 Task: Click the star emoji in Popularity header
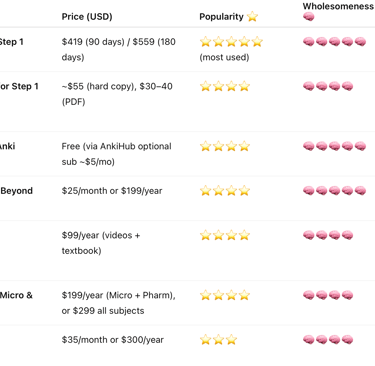point(252,16)
